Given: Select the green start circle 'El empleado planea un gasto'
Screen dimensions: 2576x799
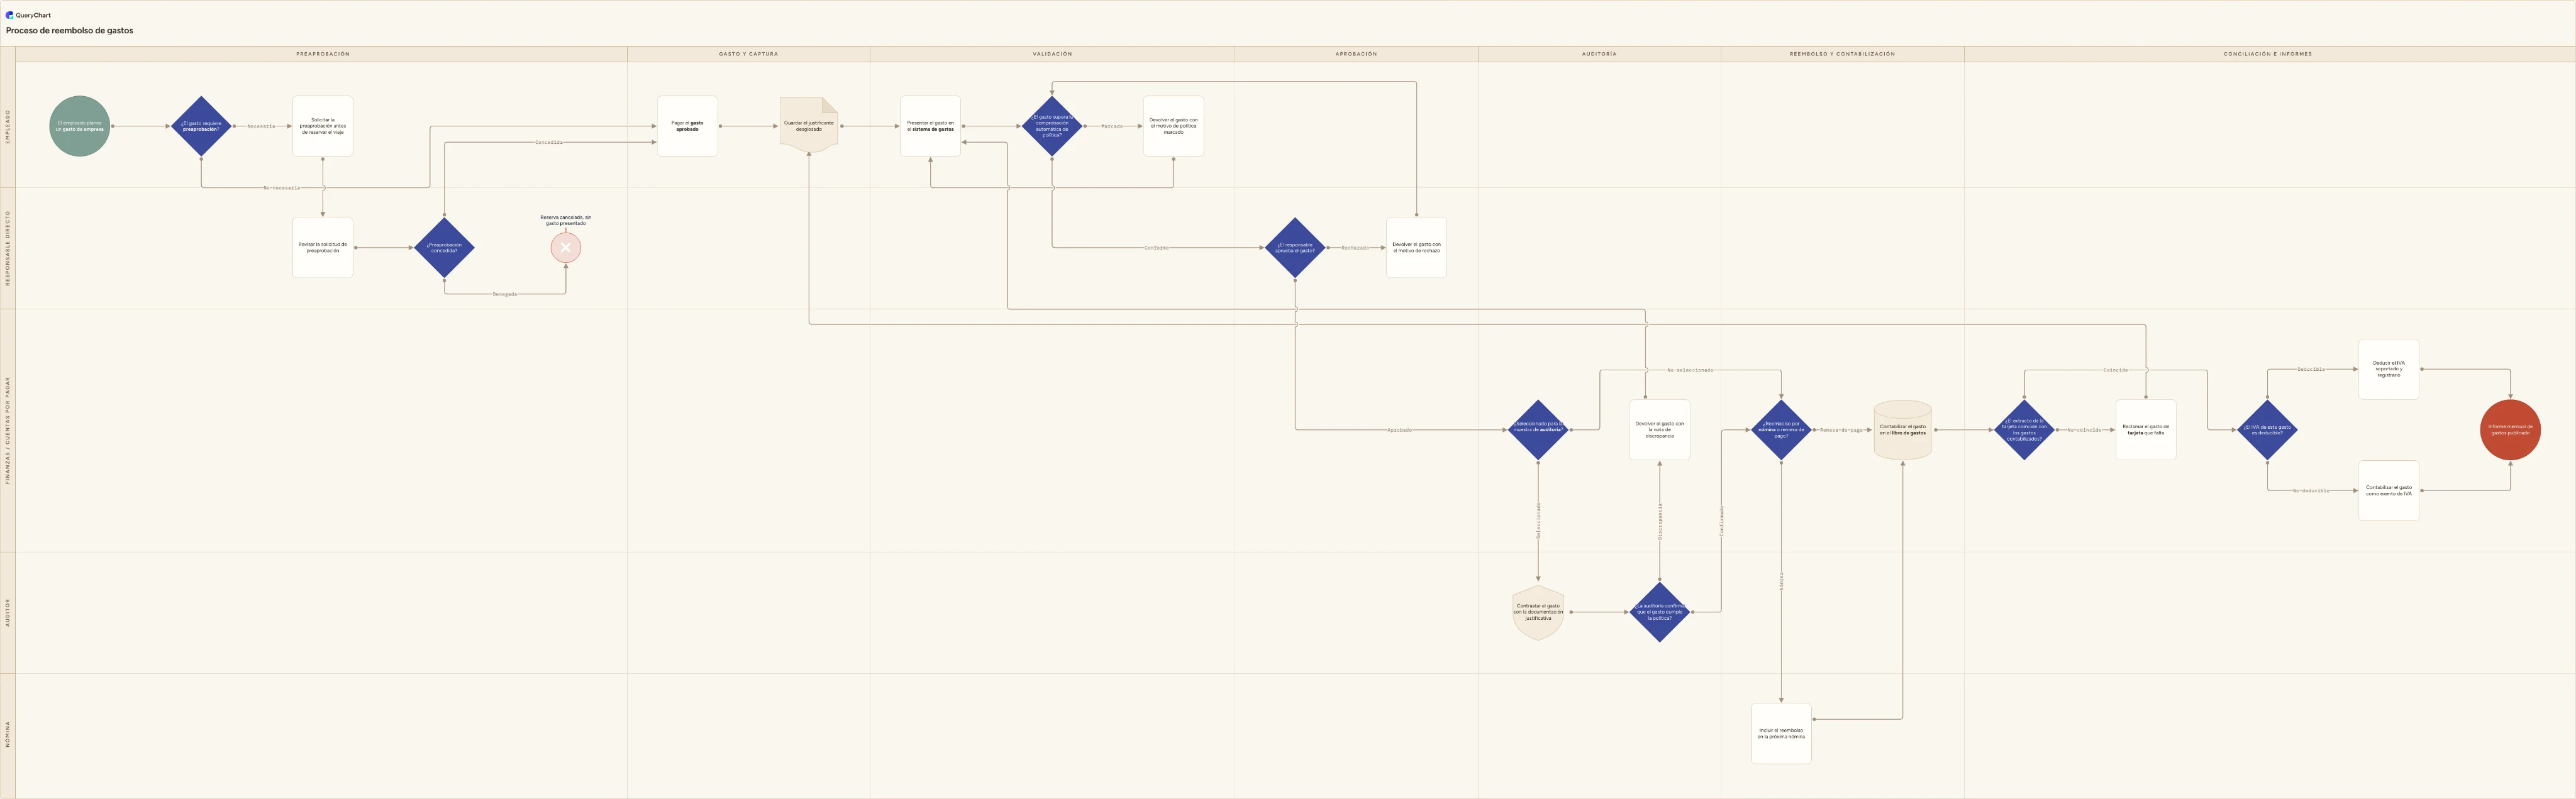Looking at the screenshot, I should click(80, 126).
